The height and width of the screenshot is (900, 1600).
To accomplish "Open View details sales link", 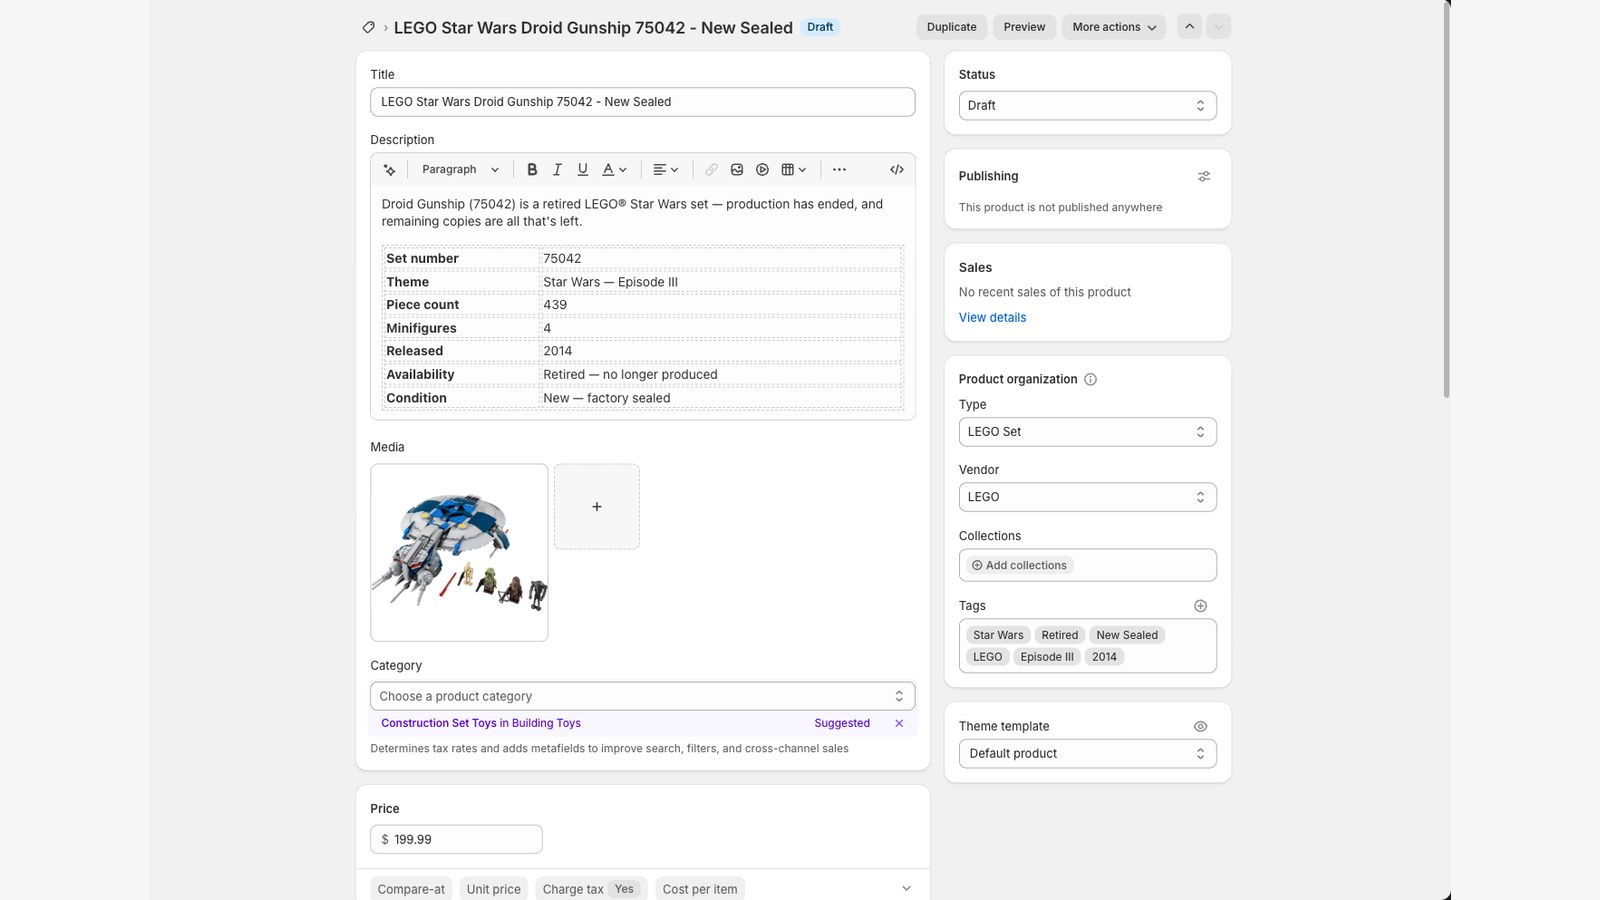I will (x=992, y=318).
